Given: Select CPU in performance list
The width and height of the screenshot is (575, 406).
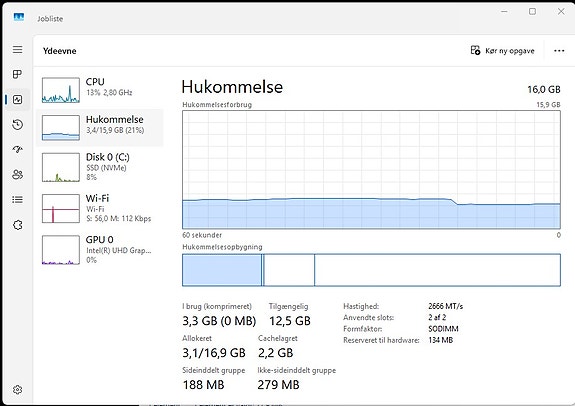Looking at the screenshot, I should pyautogui.click(x=100, y=89).
